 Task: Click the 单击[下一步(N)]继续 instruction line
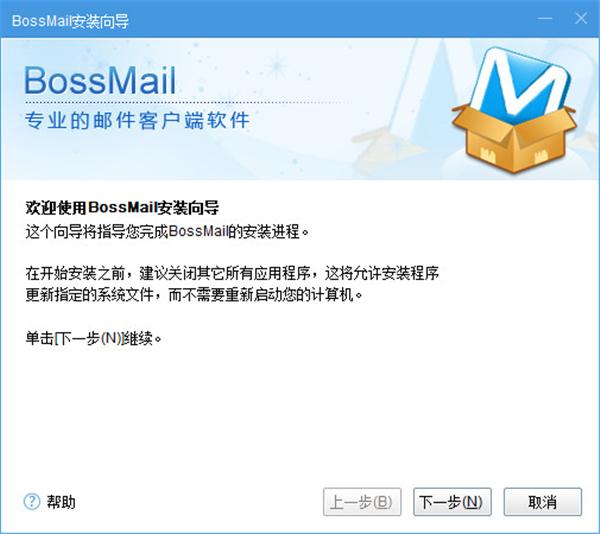tap(93, 338)
